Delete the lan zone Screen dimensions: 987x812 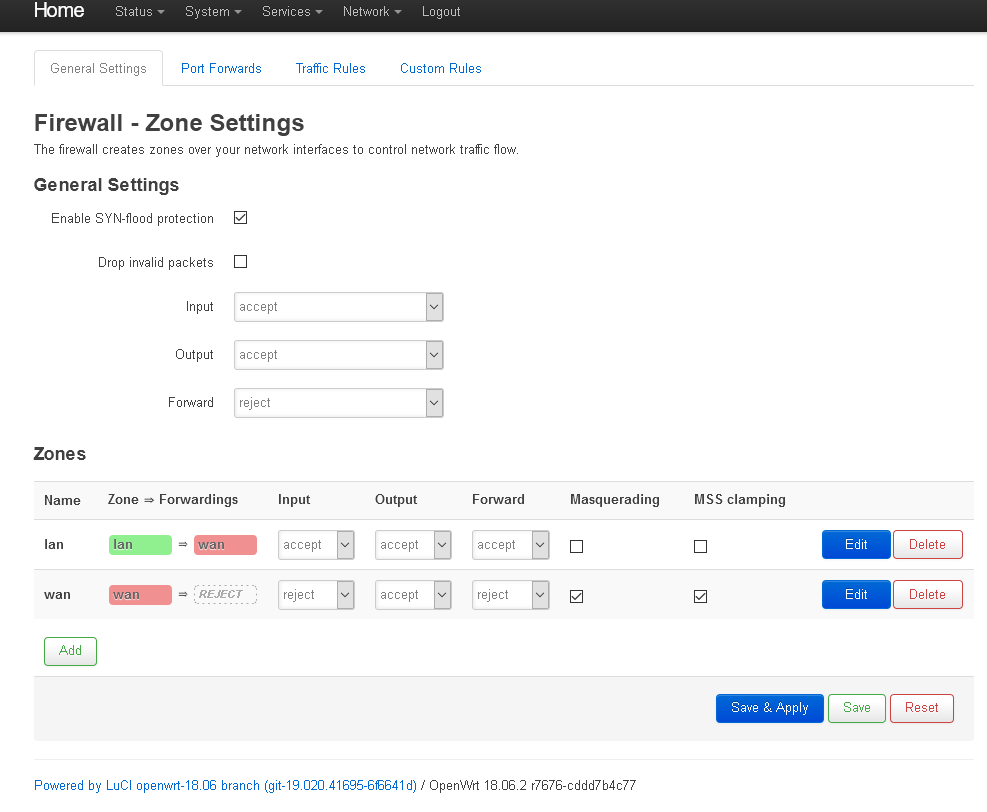(927, 544)
